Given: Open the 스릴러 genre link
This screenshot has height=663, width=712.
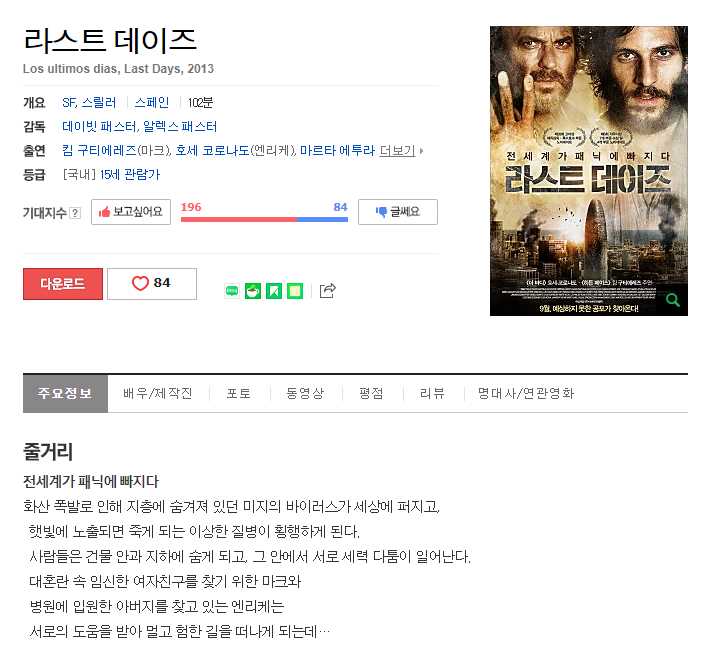Looking at the screenshot, I should pyautogui.click(x=99, y=102).
